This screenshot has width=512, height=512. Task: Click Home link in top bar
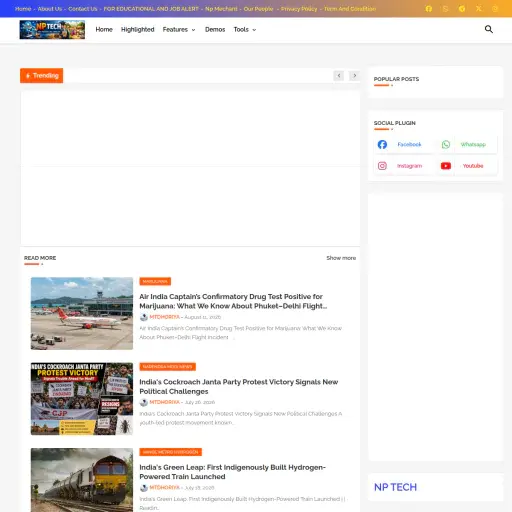point(23,9)
